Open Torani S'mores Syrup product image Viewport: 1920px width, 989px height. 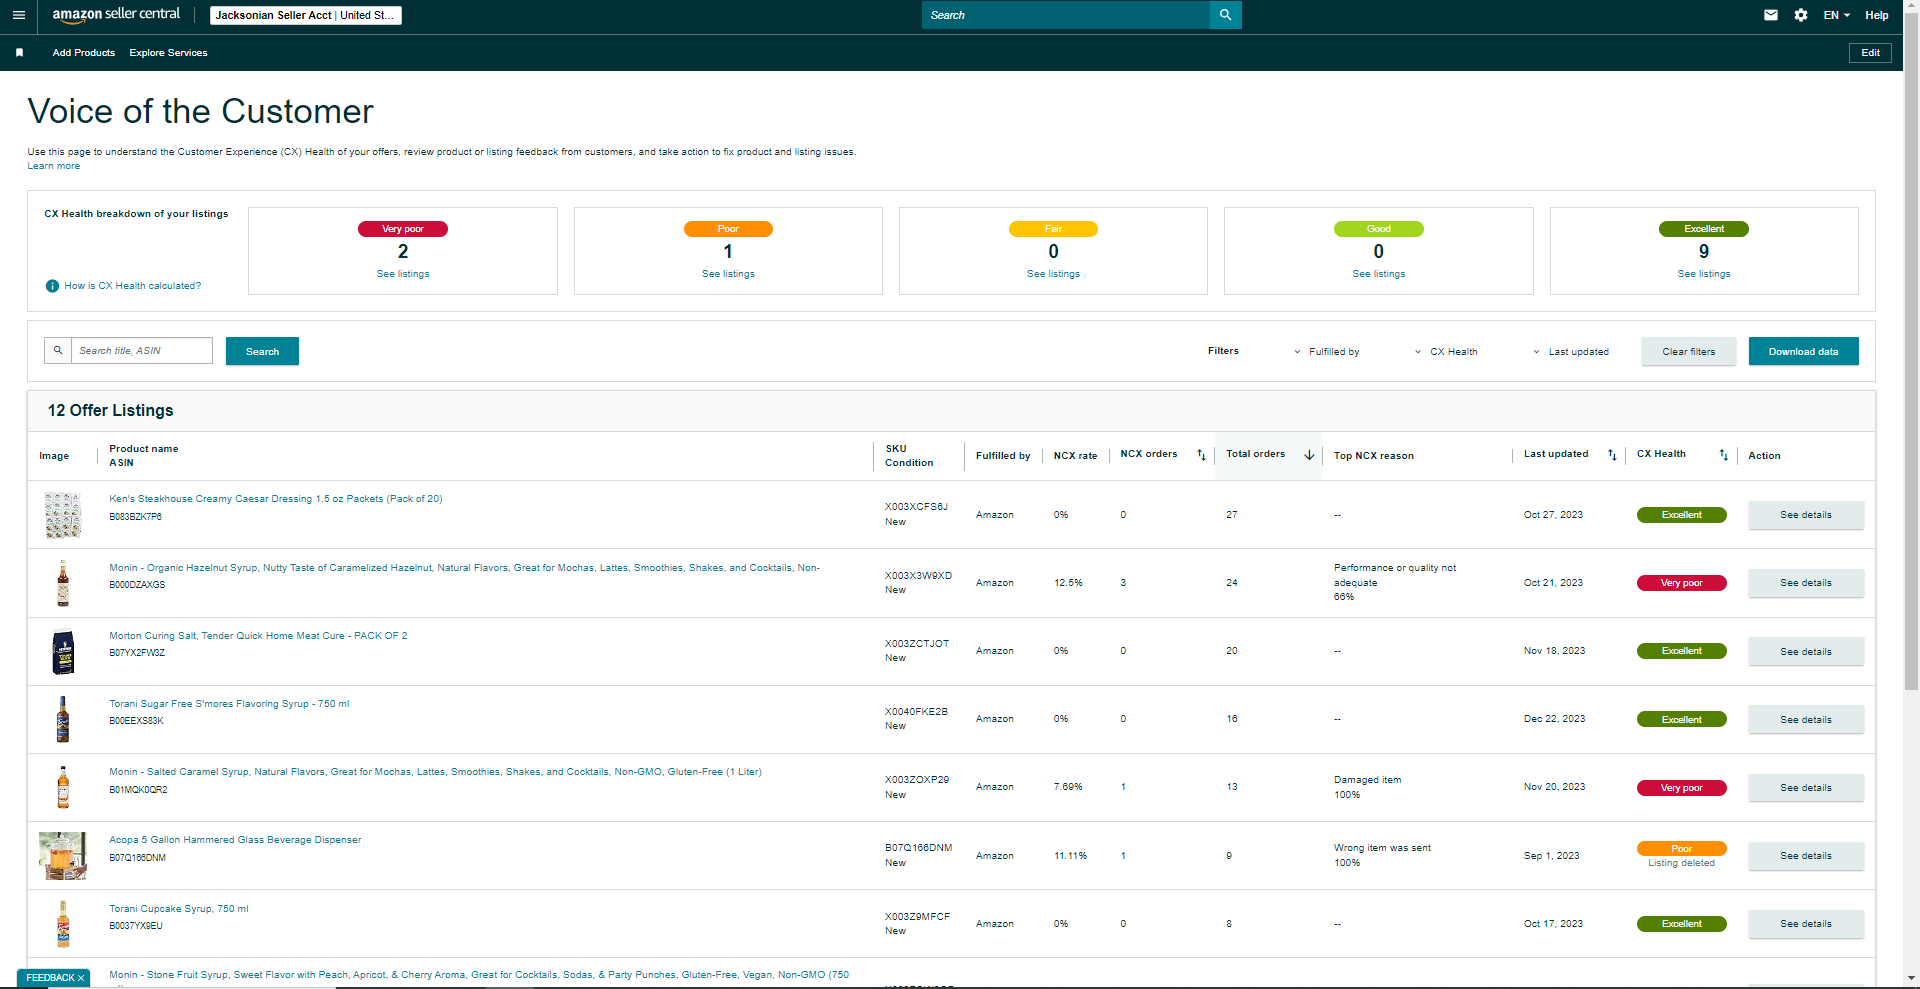click(x=63, y=719)
